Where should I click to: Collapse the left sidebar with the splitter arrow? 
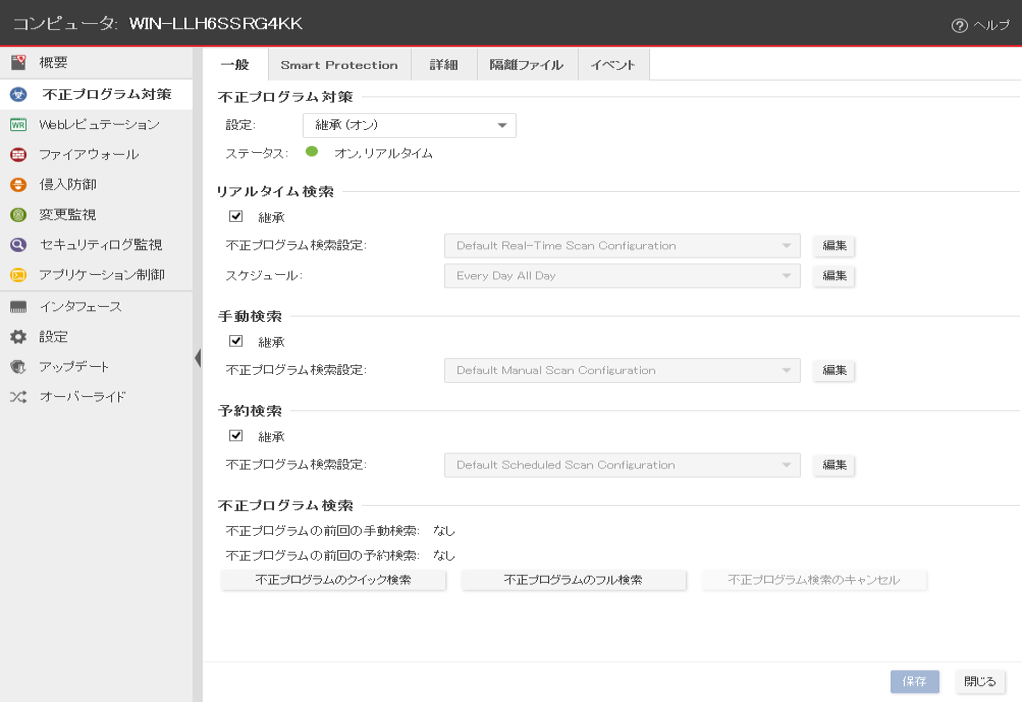197,358
